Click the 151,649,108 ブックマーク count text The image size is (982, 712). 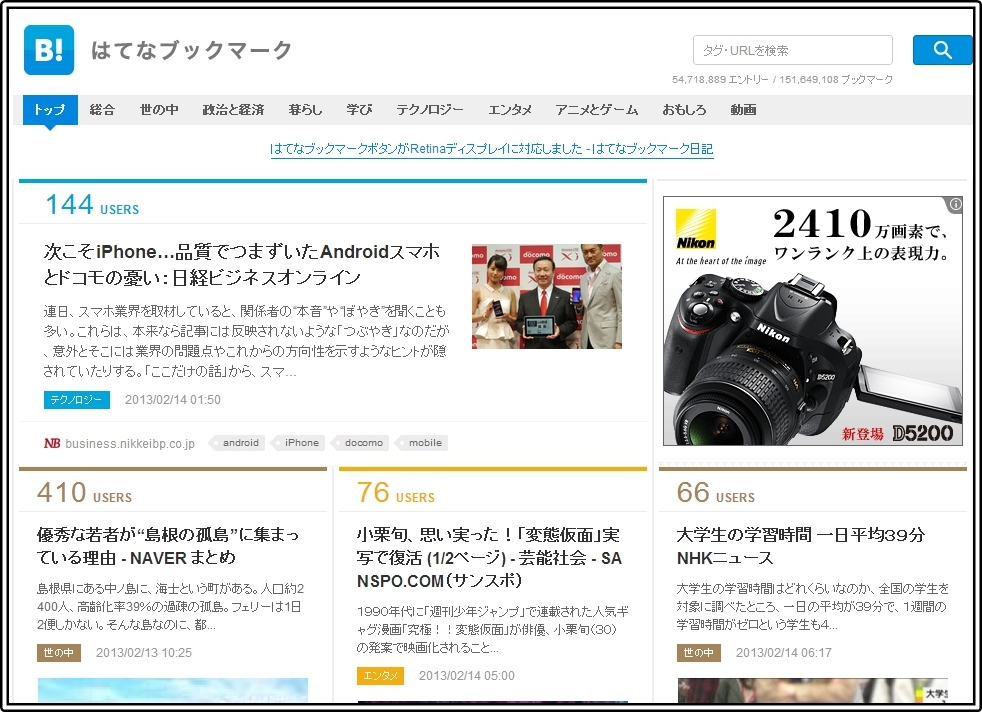pos(836,80)
